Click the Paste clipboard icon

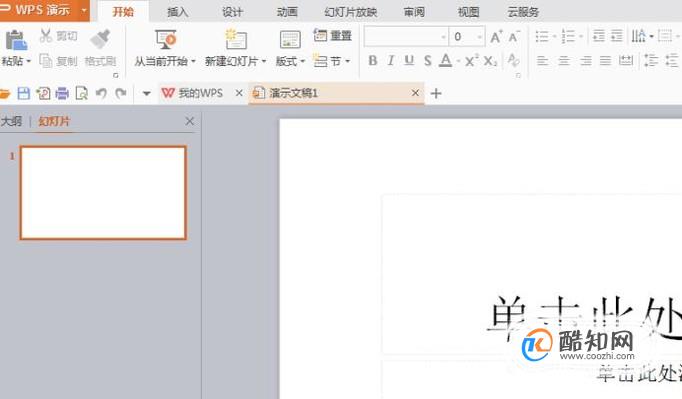point(16,40)
